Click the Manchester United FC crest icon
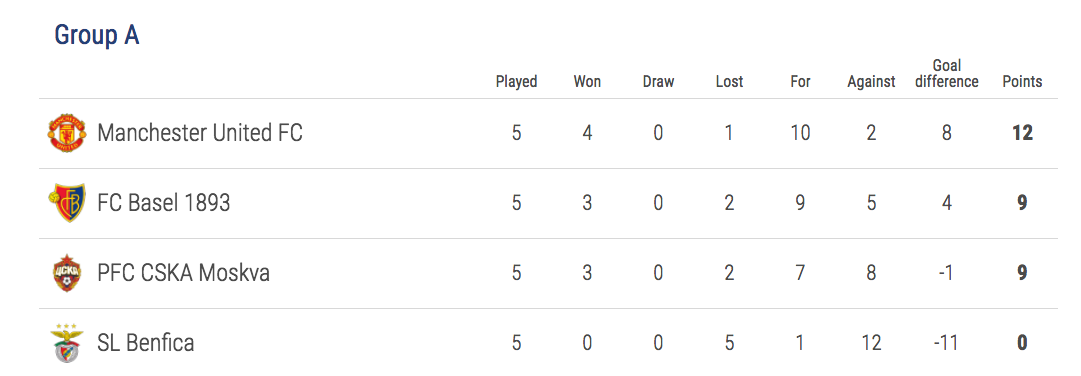 pos(67,133)
